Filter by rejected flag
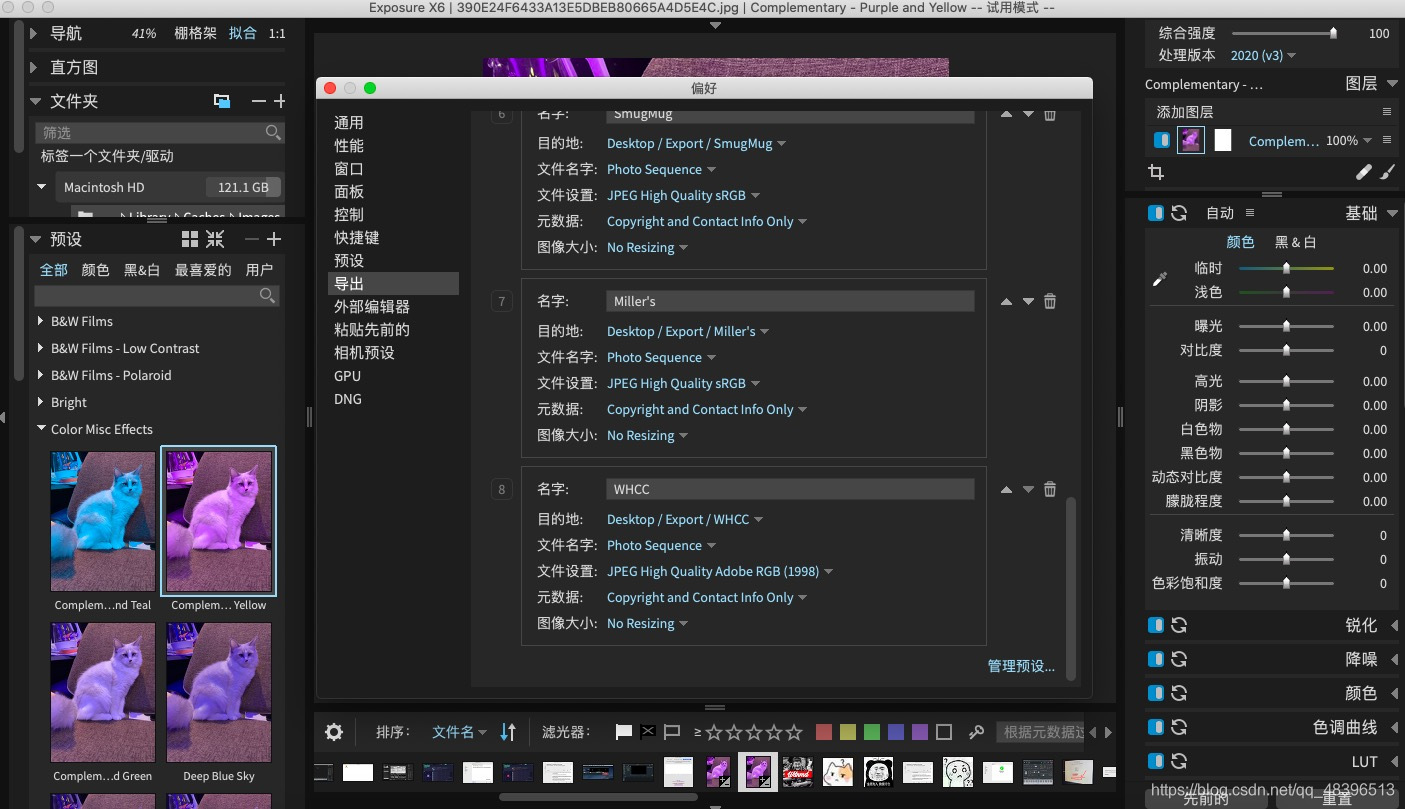Viewport: 1405px width, 809px height. (648, 732)
